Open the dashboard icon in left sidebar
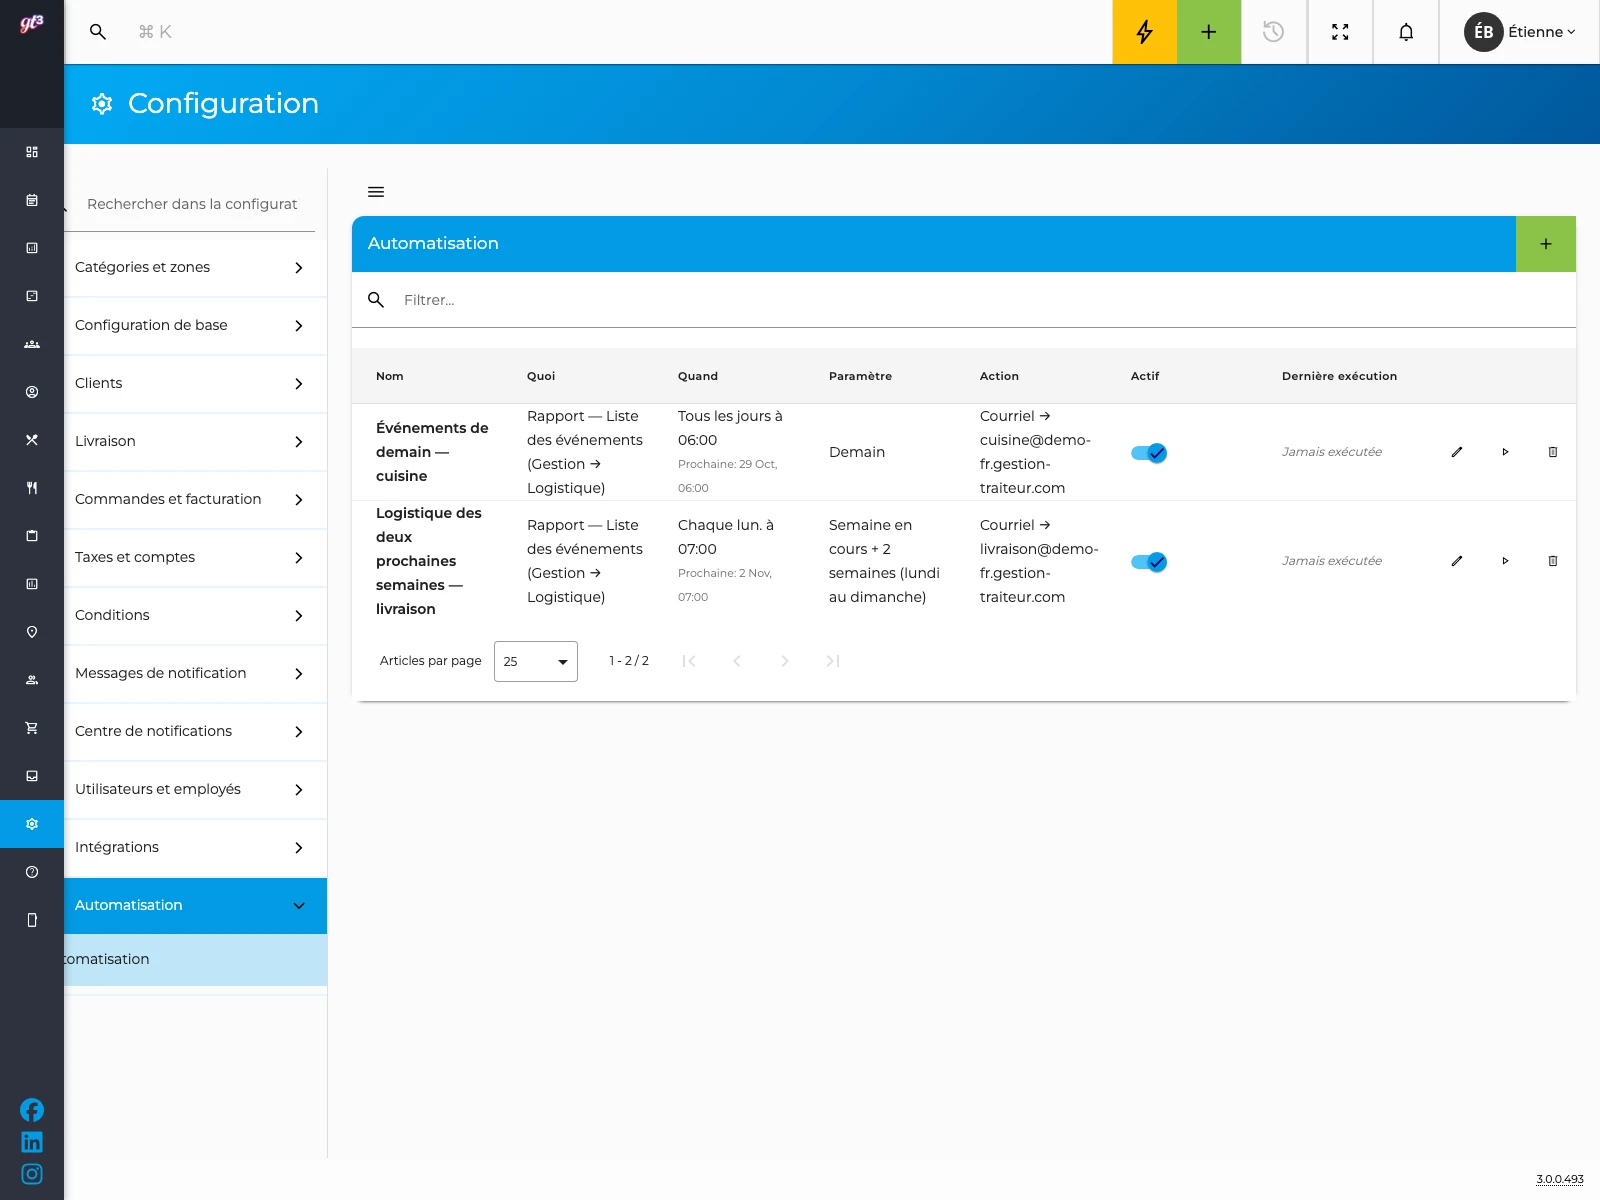The image size is (1600, 1200). tap(32, 152)
